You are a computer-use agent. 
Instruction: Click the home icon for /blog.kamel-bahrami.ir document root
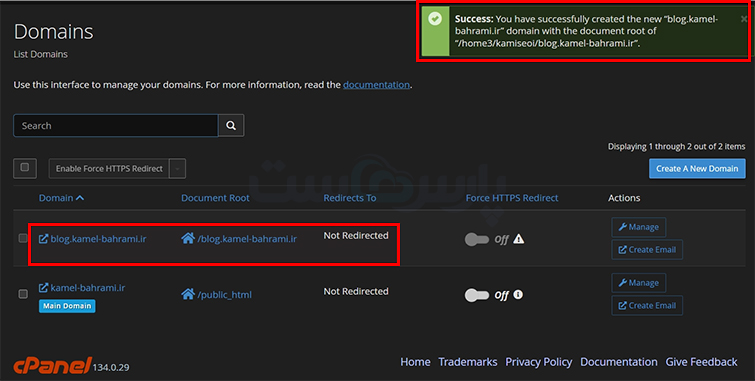(x=188, y=238)
